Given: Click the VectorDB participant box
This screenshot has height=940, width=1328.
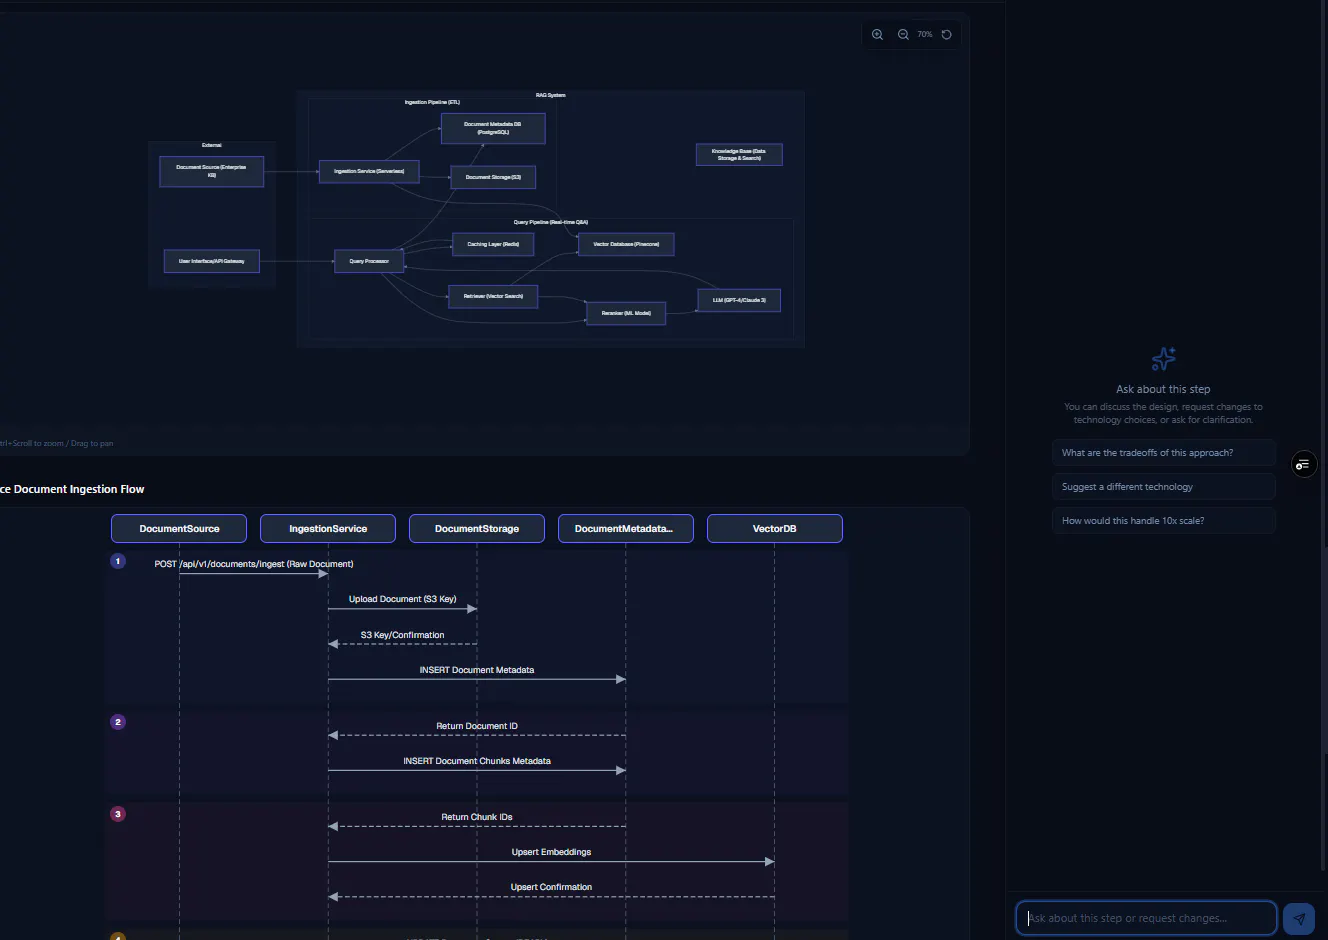Looking at the screenshot, I should 775,528.
